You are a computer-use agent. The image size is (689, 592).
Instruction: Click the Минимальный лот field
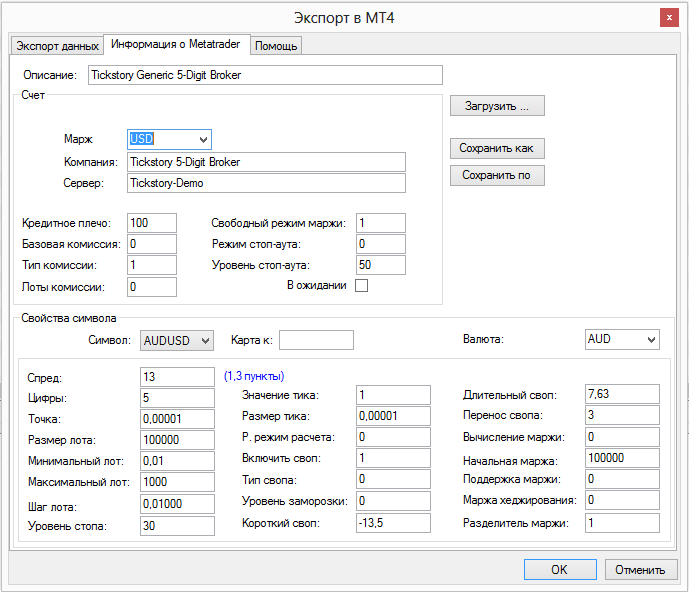click(x=178, y=461)
